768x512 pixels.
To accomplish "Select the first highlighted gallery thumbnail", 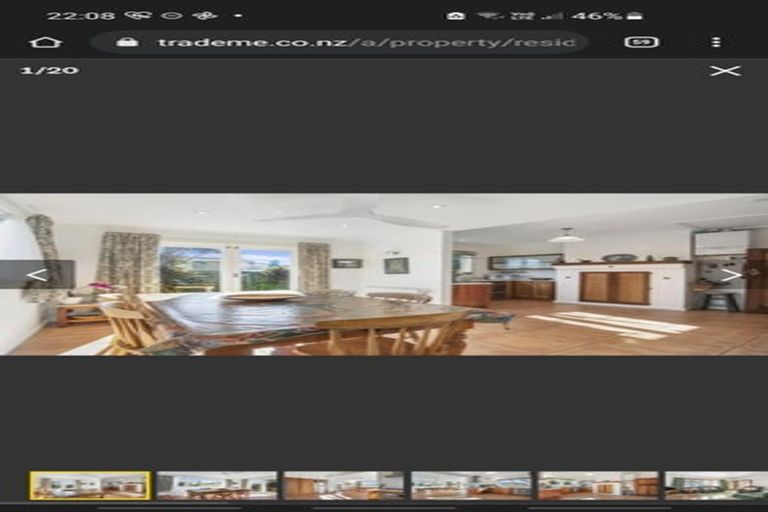I will pyautogui.click(x=90, y=486).
